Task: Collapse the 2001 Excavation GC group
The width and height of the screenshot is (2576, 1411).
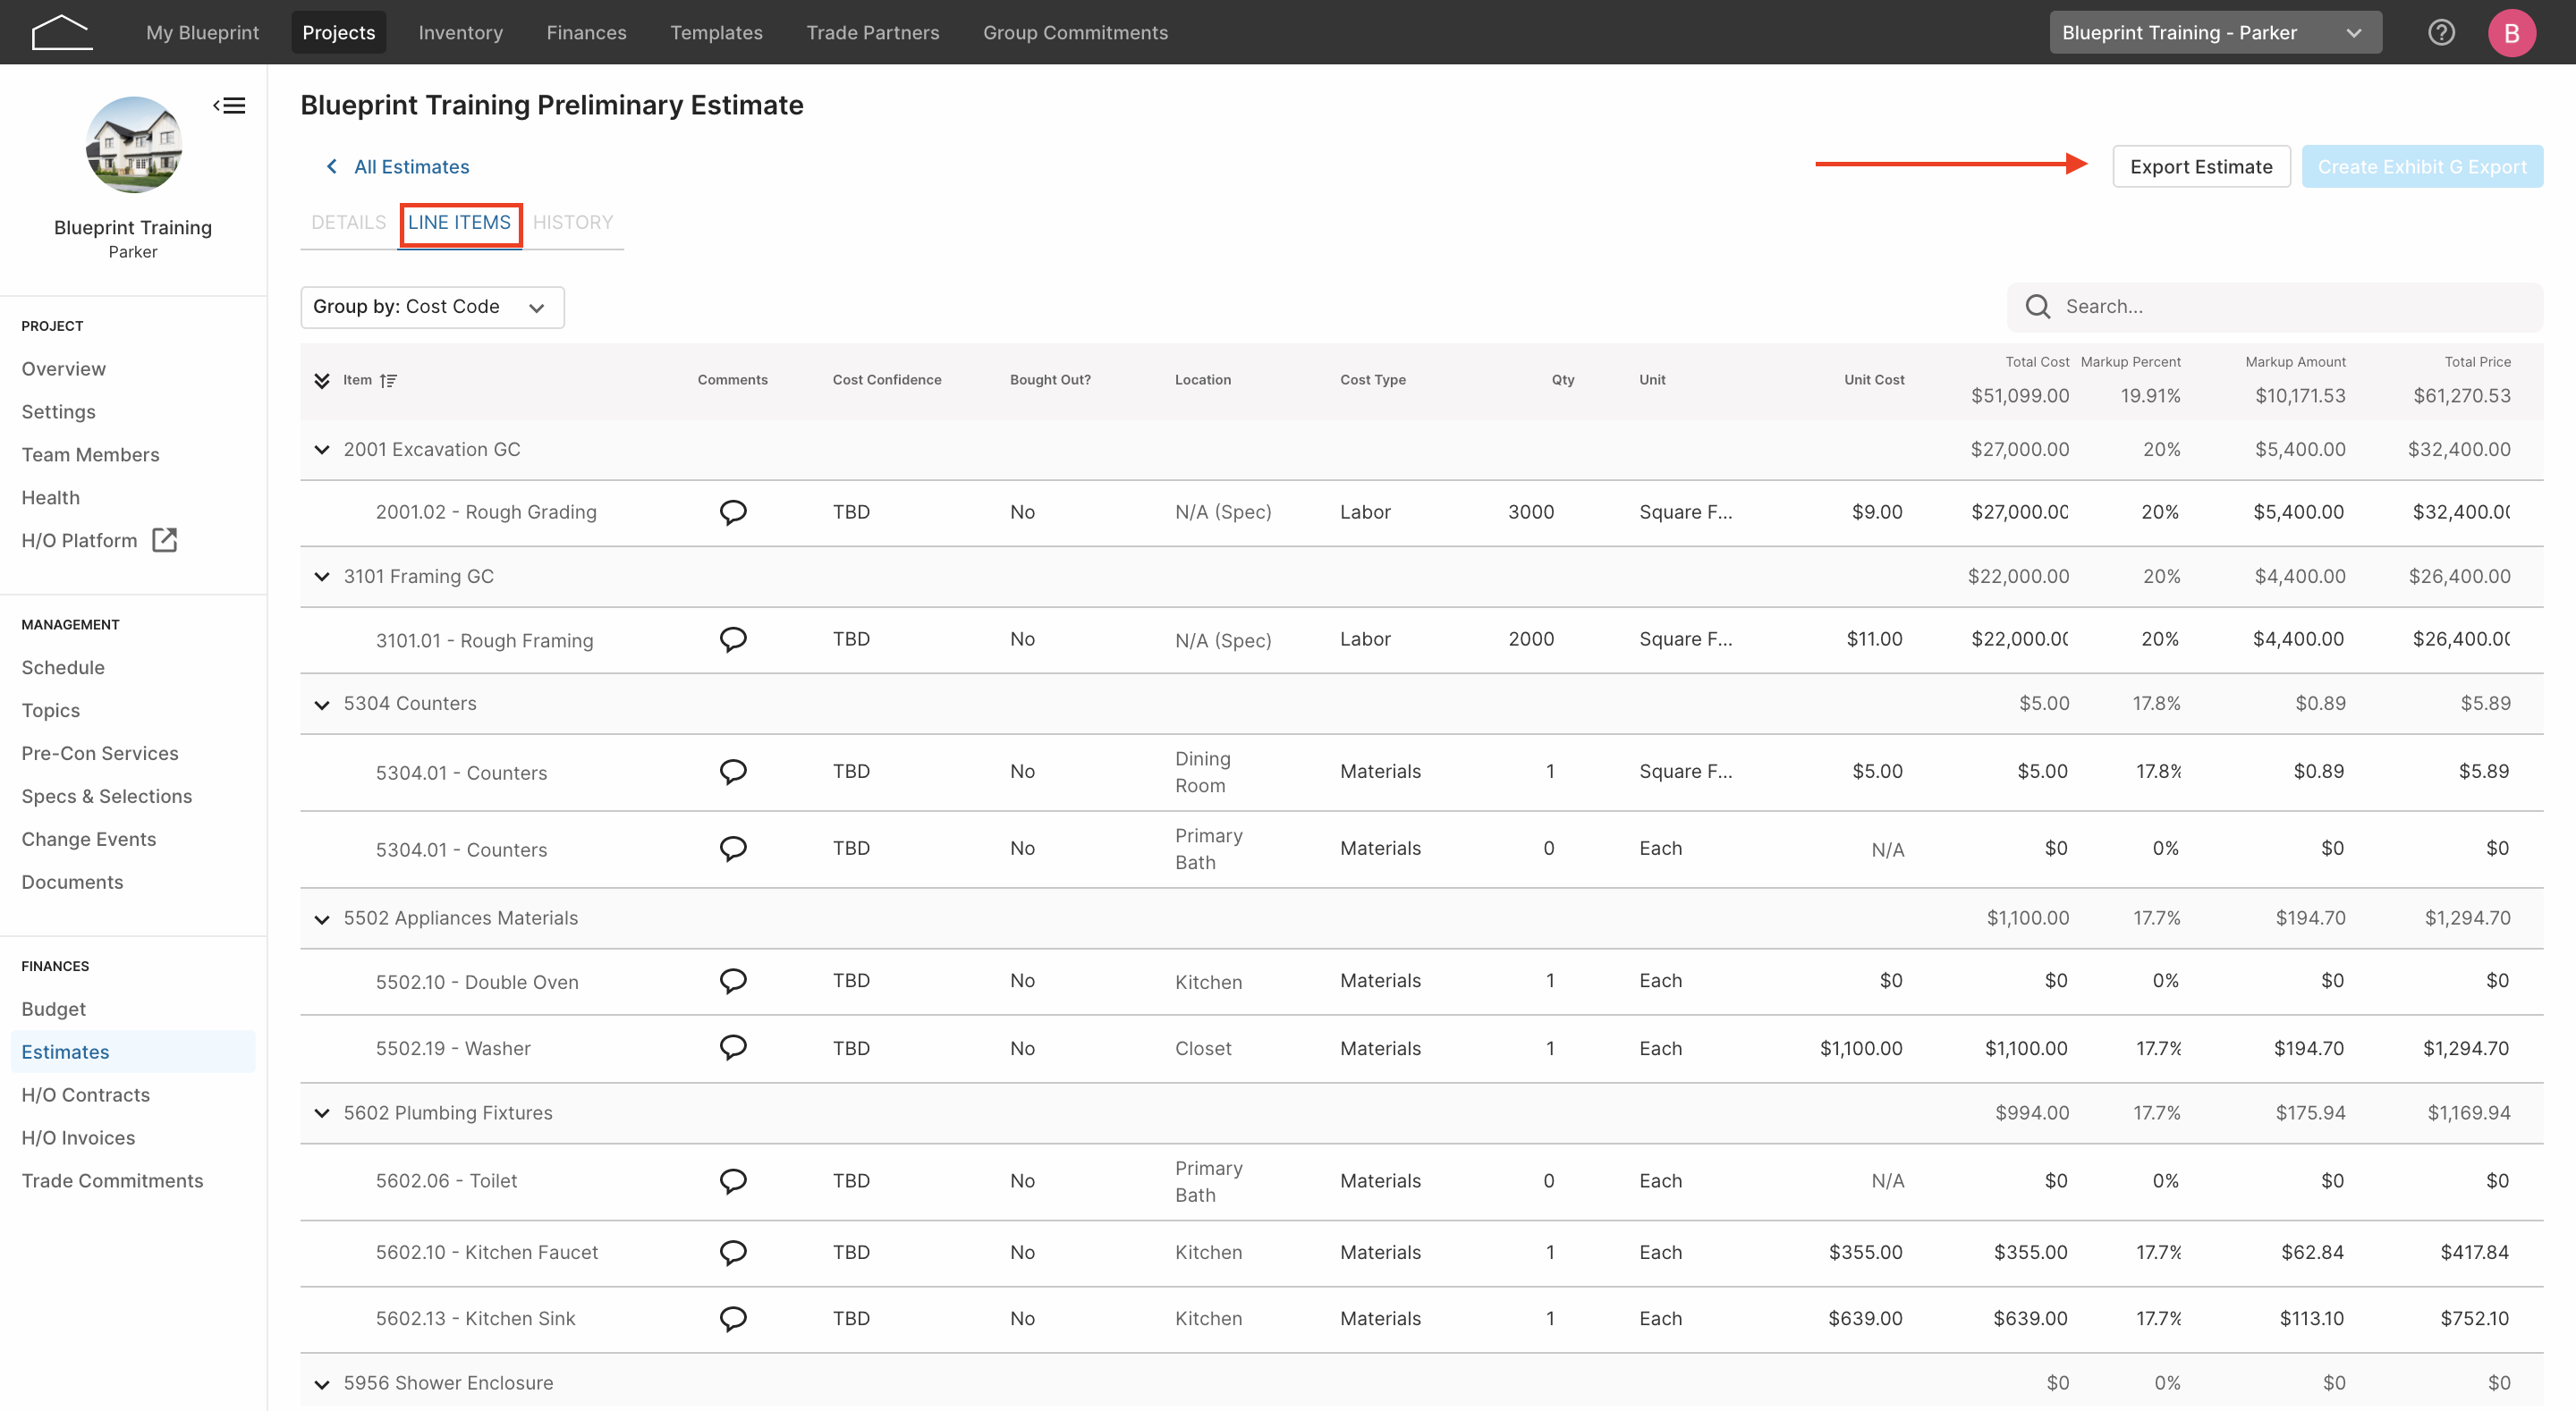Action: (x=322, y=450)
